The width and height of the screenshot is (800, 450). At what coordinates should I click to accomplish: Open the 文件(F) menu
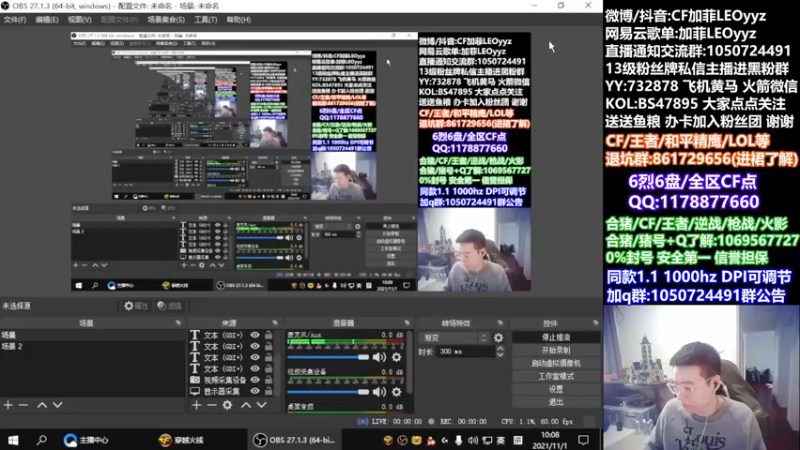[x=15, y=19]
